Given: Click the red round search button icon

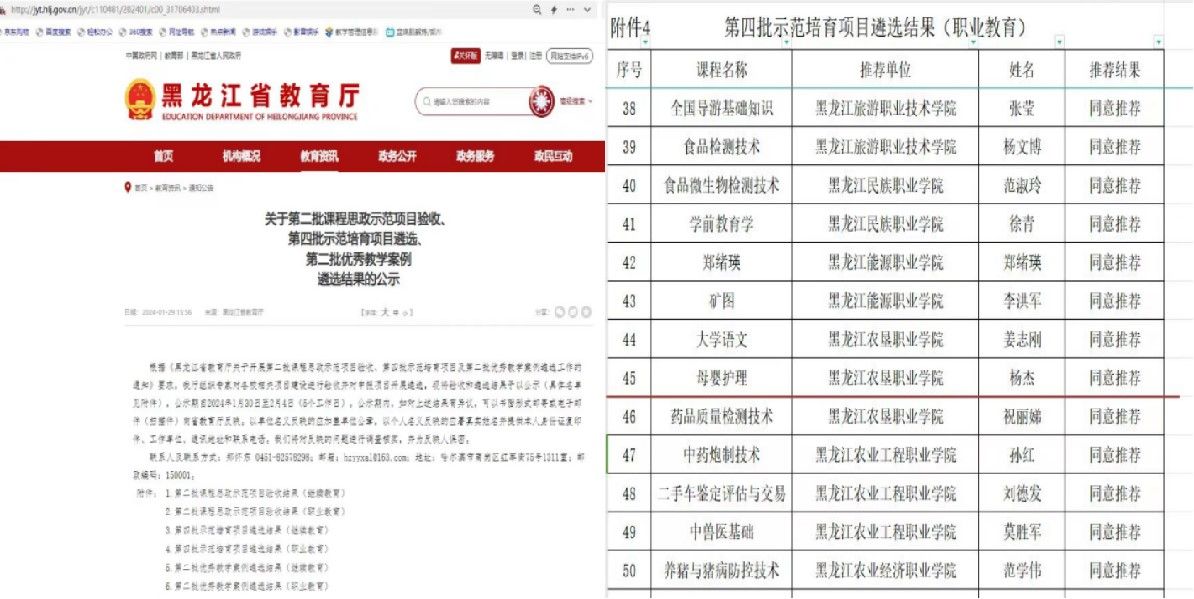Looking at the screenshot, I should (x=540, y=101).
